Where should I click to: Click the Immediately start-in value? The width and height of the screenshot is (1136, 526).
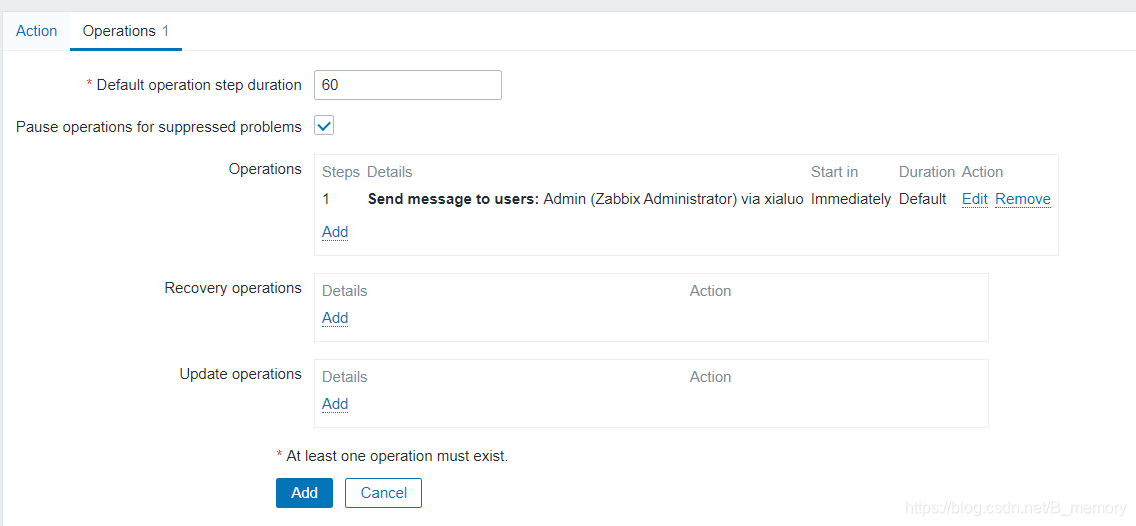pyautogui.click(x=850, y=199)
